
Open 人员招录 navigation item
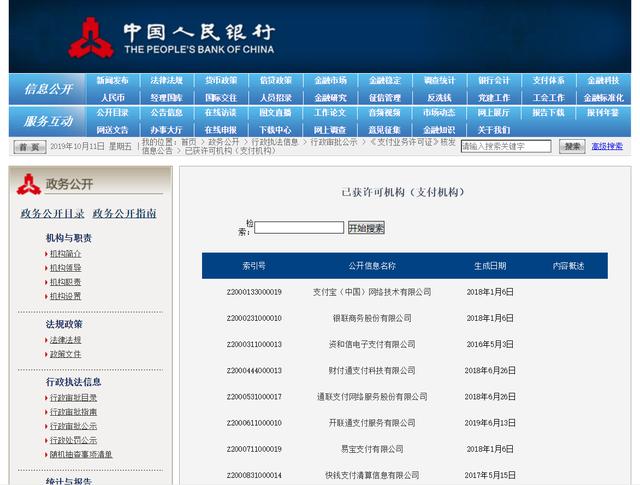(276, 98)
